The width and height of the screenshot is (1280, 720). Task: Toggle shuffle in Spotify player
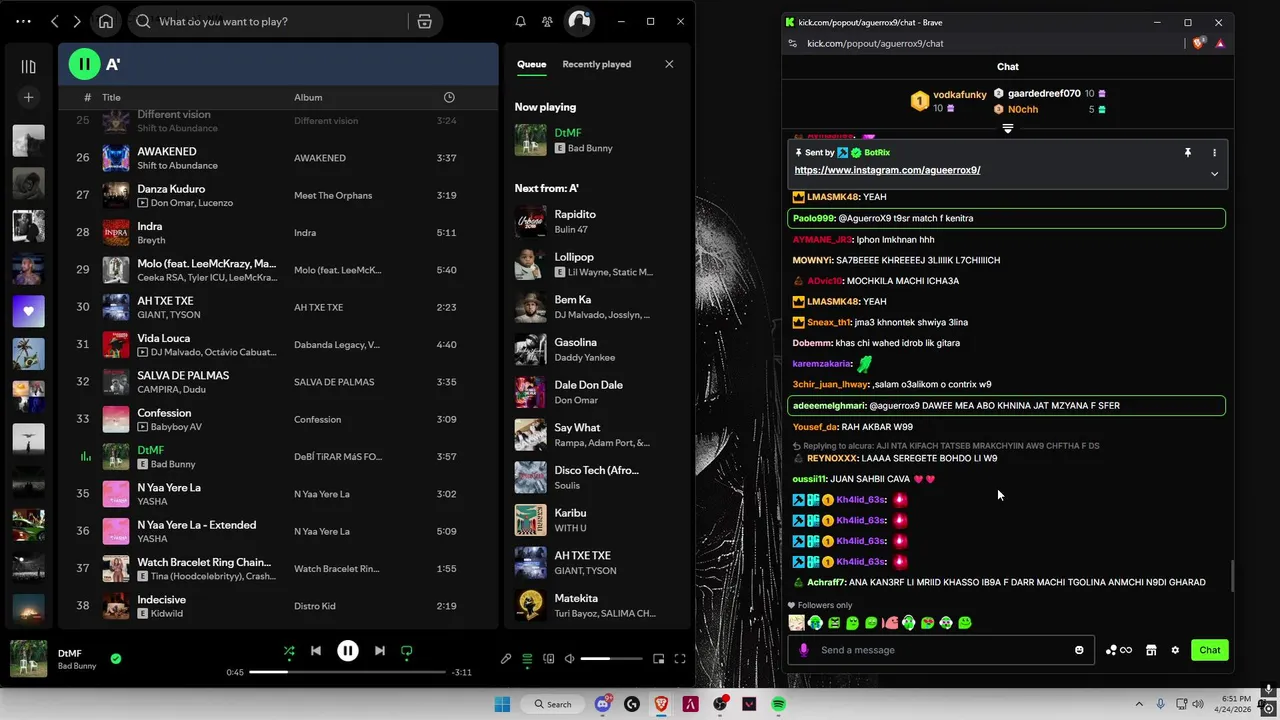[289, 651]
